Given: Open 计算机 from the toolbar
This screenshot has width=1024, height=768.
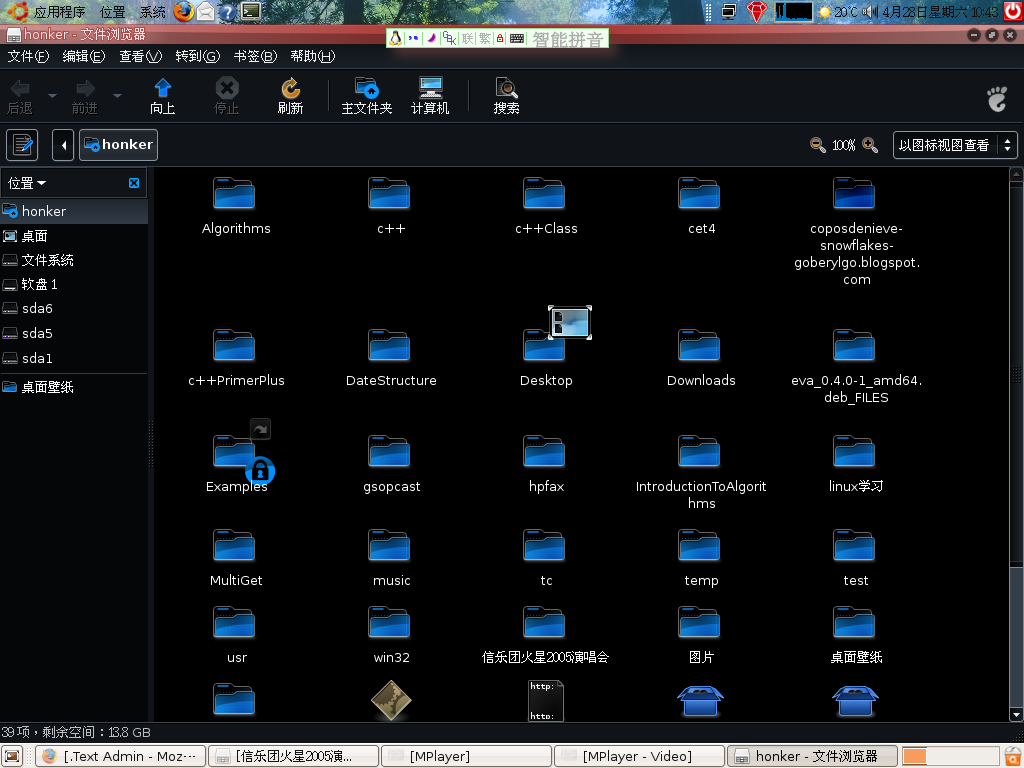Looking at the screenshot, I should [430, 96].
